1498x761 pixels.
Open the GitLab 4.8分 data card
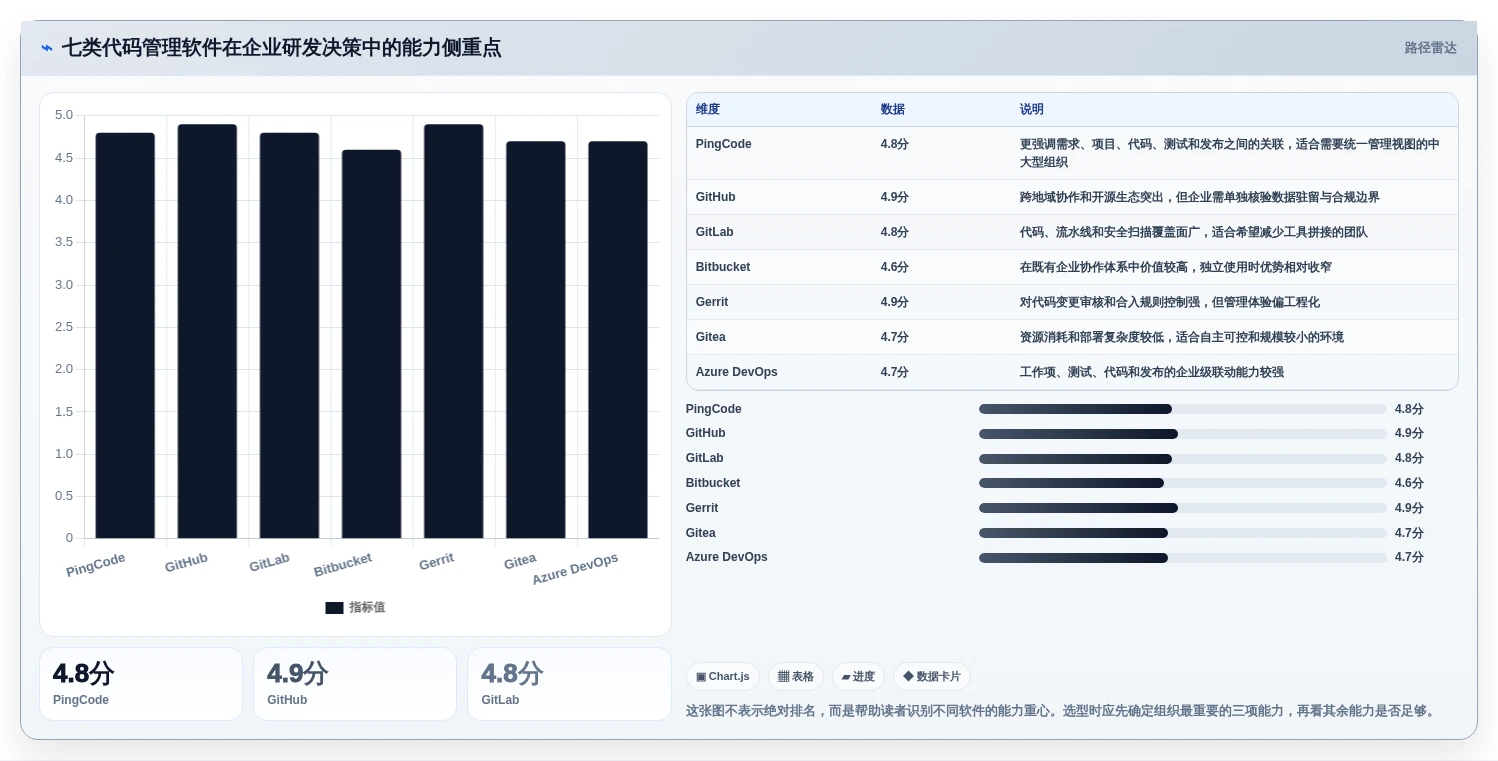569,684
